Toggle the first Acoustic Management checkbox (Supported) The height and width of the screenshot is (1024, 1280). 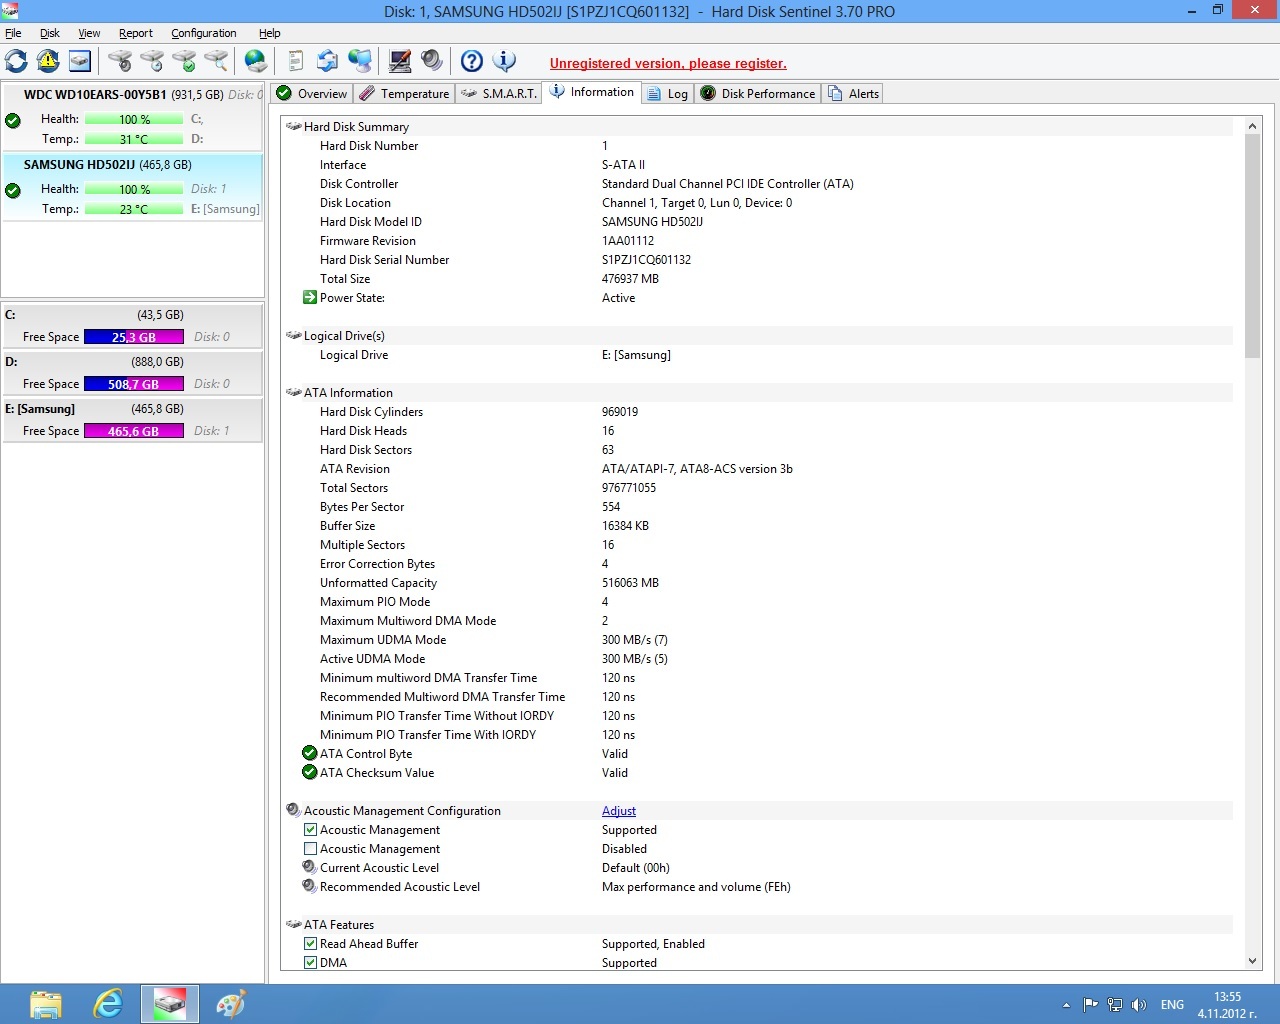point(310,830)
